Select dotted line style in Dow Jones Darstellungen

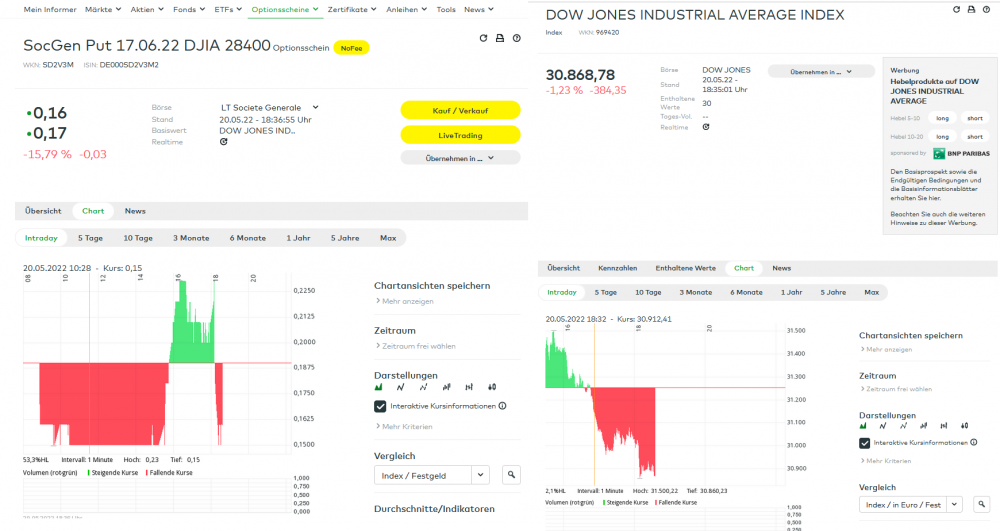click(x=904, y=426)
